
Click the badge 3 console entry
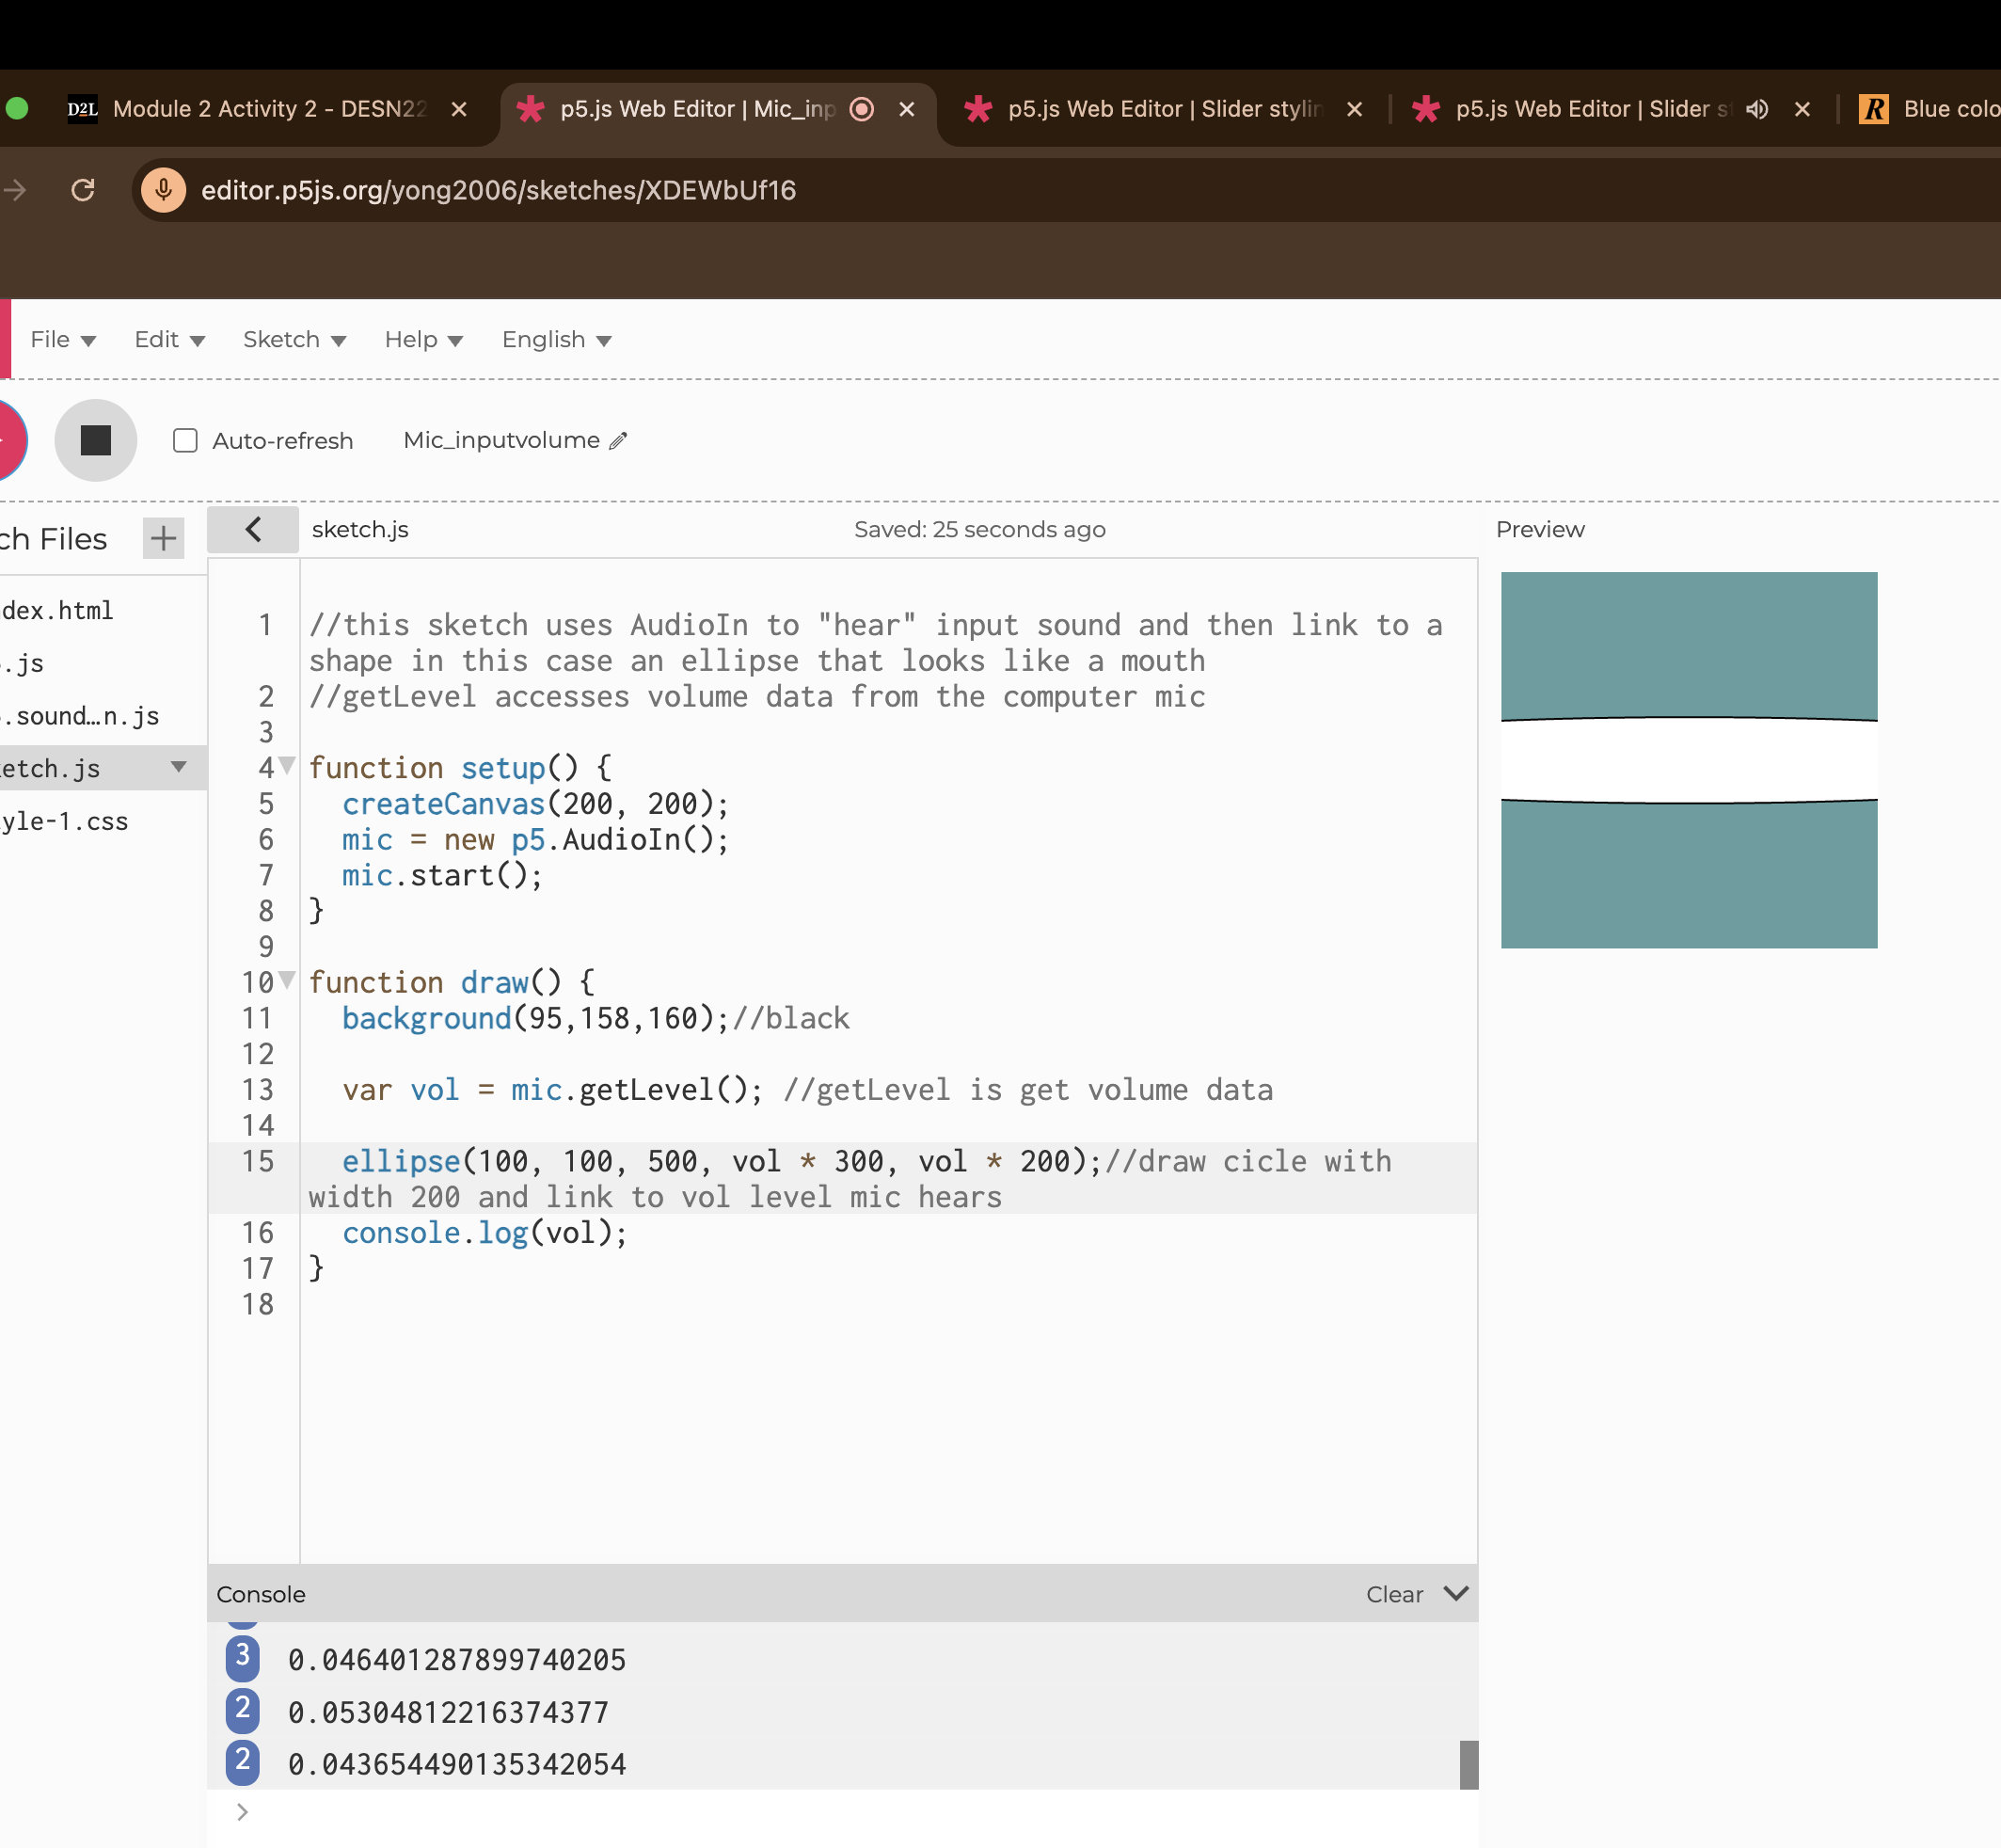click(242, 1658)
